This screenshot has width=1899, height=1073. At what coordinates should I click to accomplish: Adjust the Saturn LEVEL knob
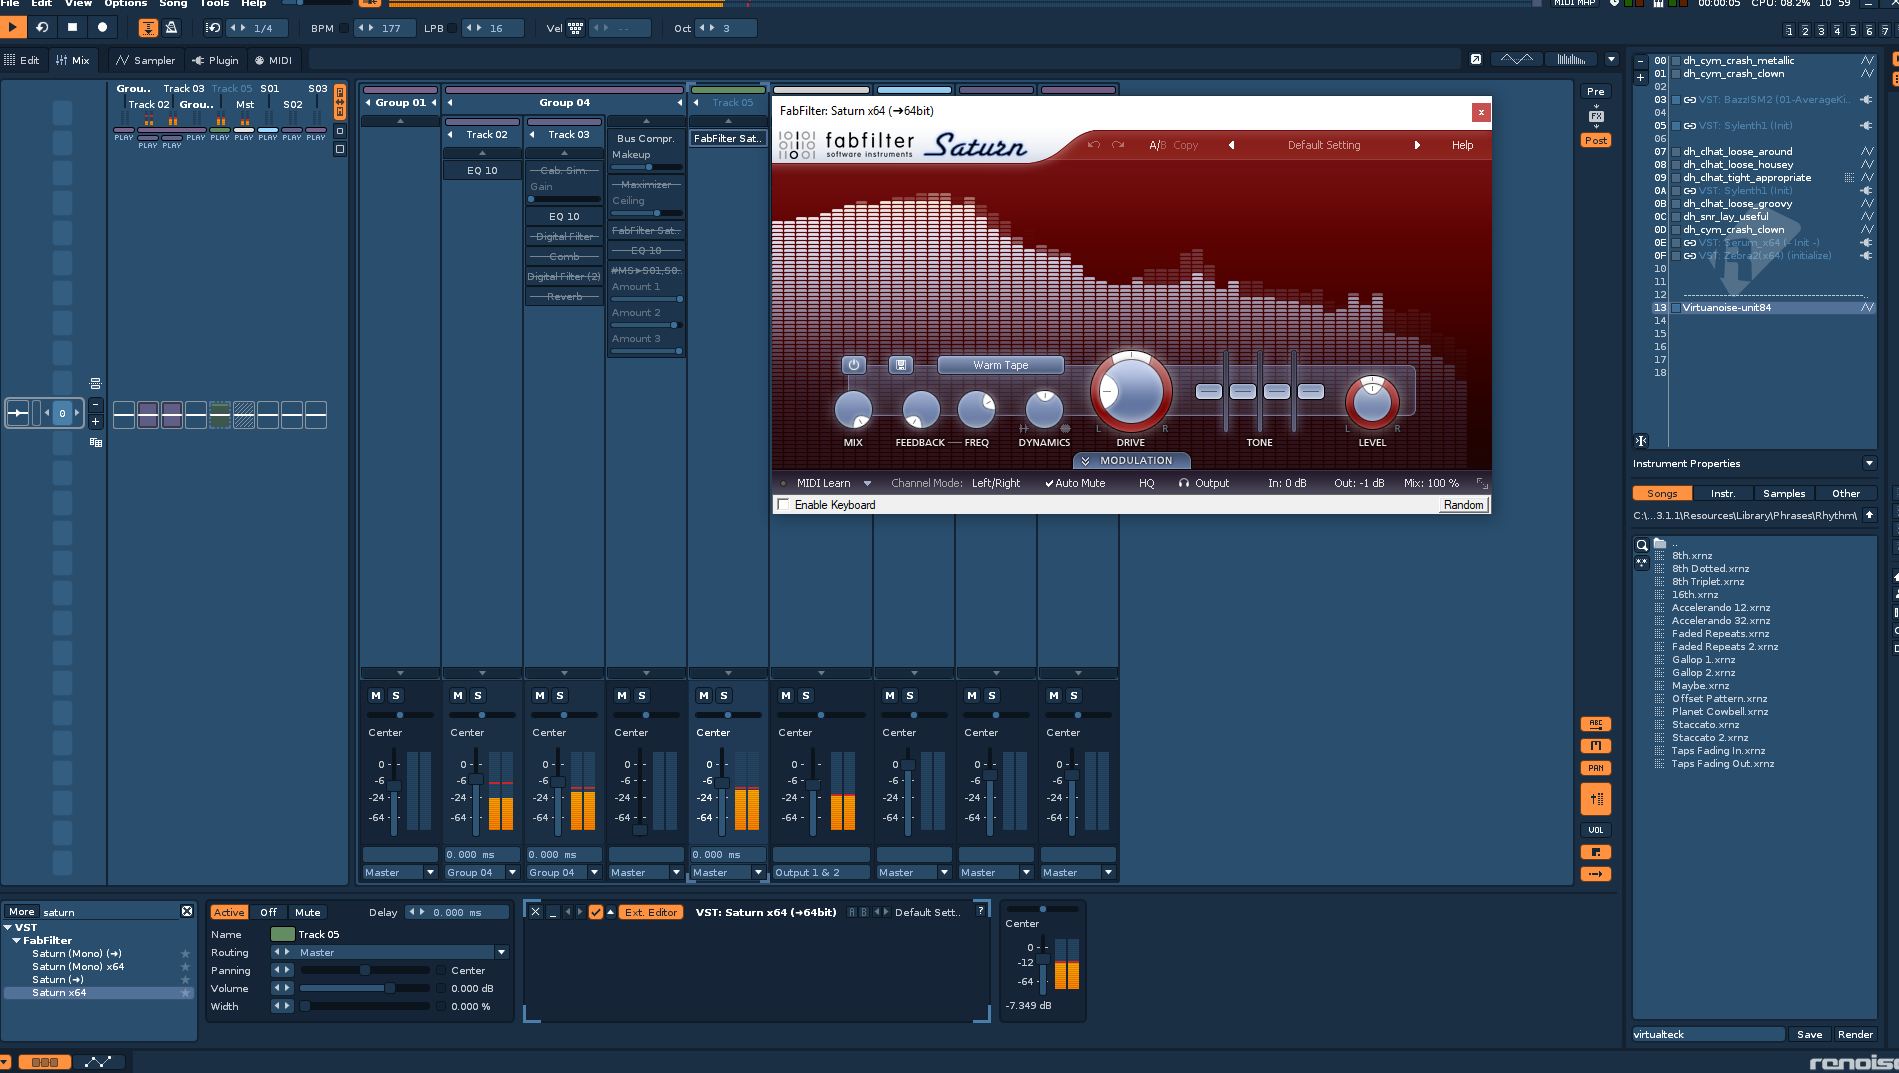click(1372, 402)
